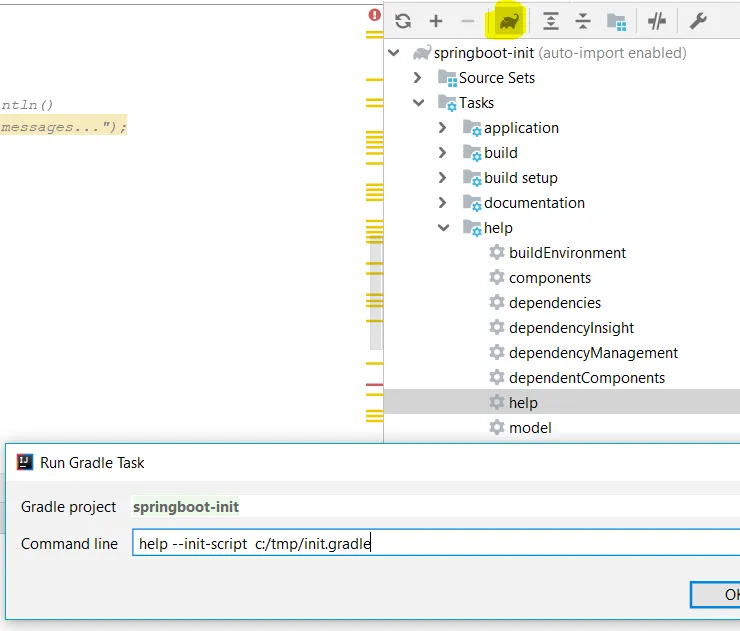
Task: Click the gear icon beside model
Action: pos(496,427)
